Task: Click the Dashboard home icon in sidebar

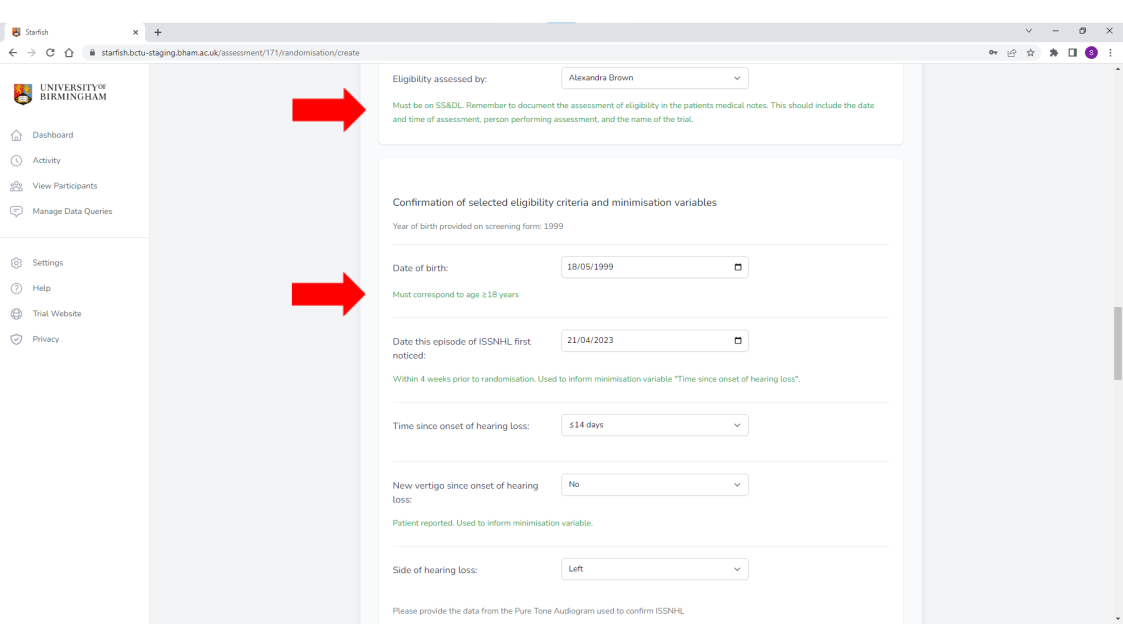Action: point(16,135)
